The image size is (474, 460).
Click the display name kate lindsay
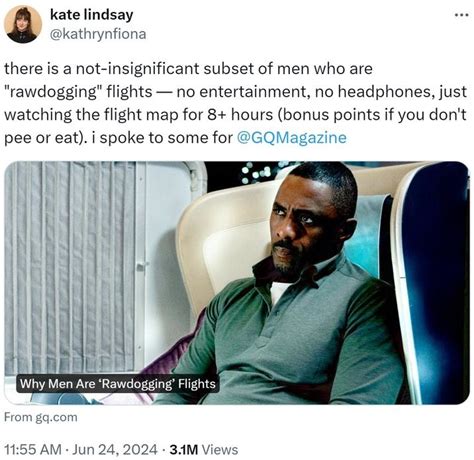pos(91,15)
